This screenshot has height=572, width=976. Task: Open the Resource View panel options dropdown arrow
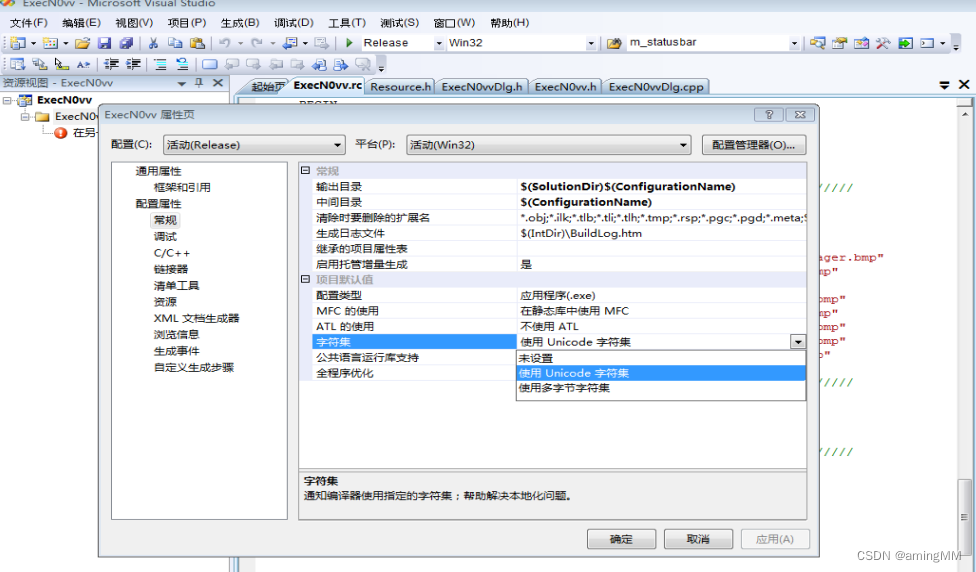[182, 83]
